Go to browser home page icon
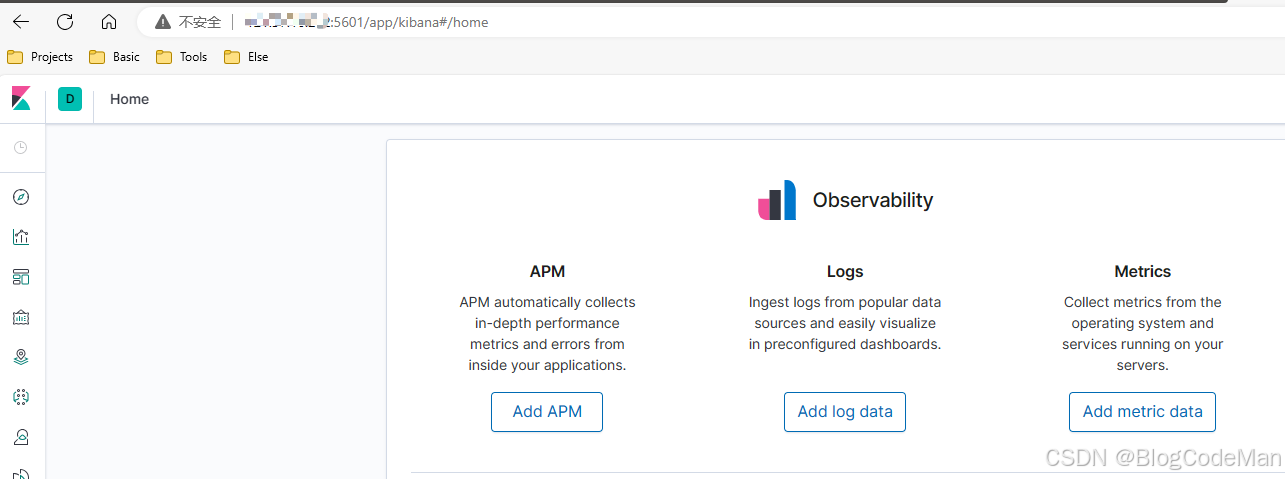 (x=109, y=21)
